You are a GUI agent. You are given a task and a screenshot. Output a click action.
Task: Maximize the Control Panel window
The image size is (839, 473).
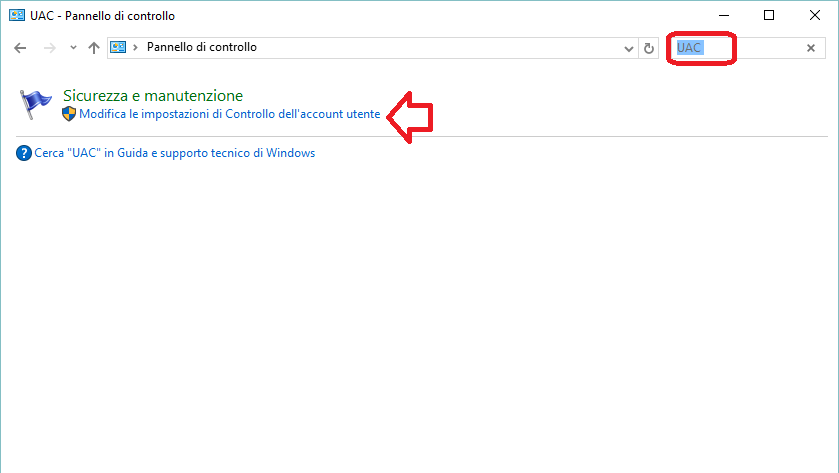pyautogui.click(x=769, y=16)
